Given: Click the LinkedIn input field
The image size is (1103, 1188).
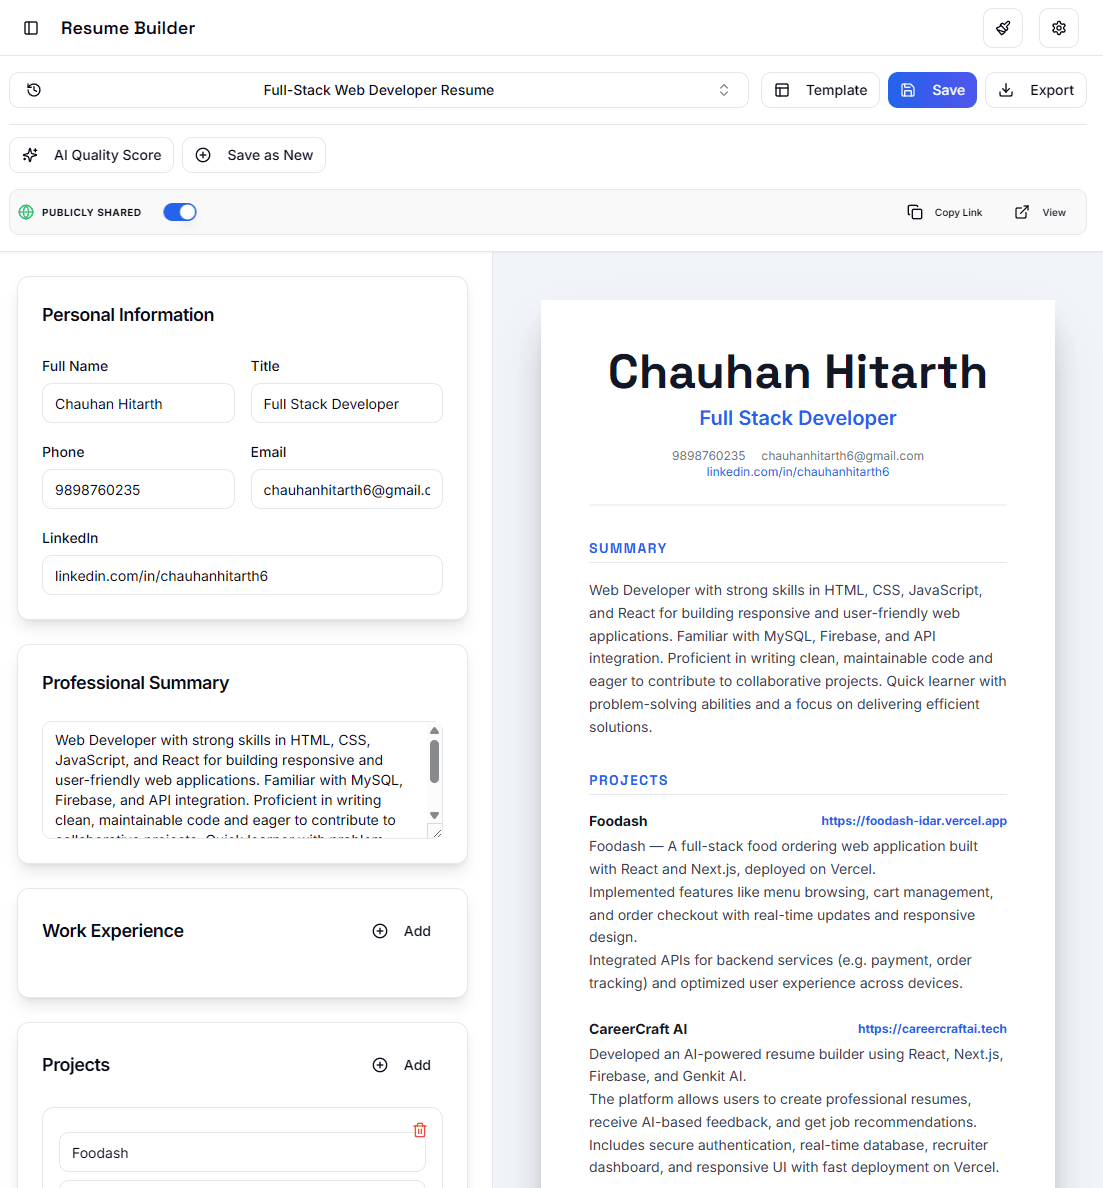Looking at the screenshot, I should point(242,575).
